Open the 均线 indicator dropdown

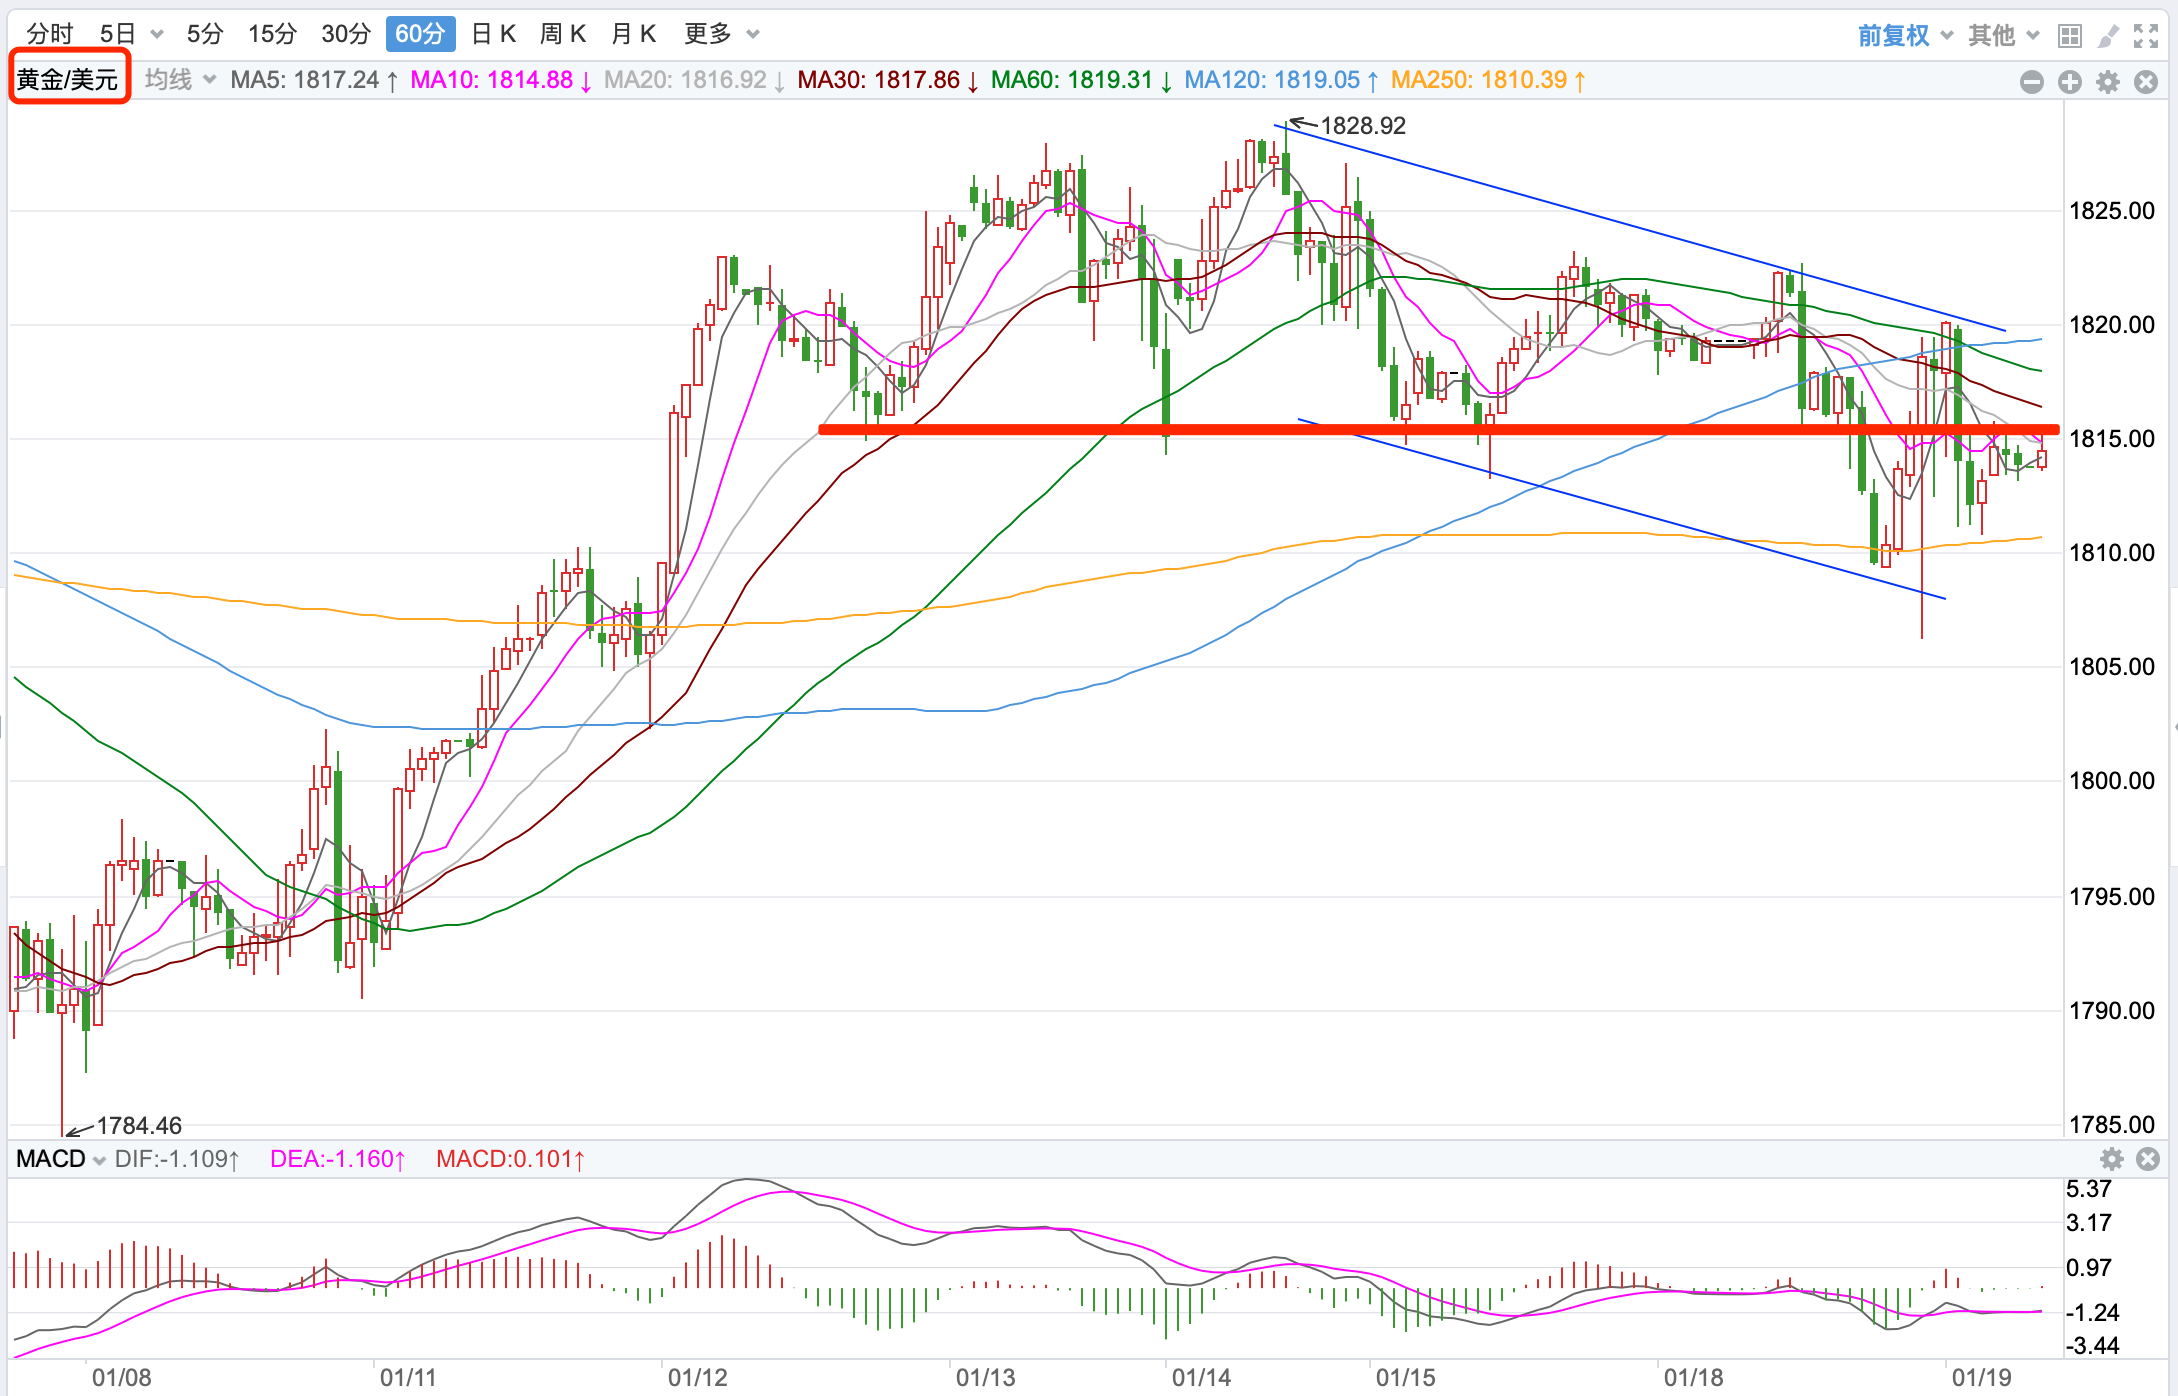pos(180,80)
